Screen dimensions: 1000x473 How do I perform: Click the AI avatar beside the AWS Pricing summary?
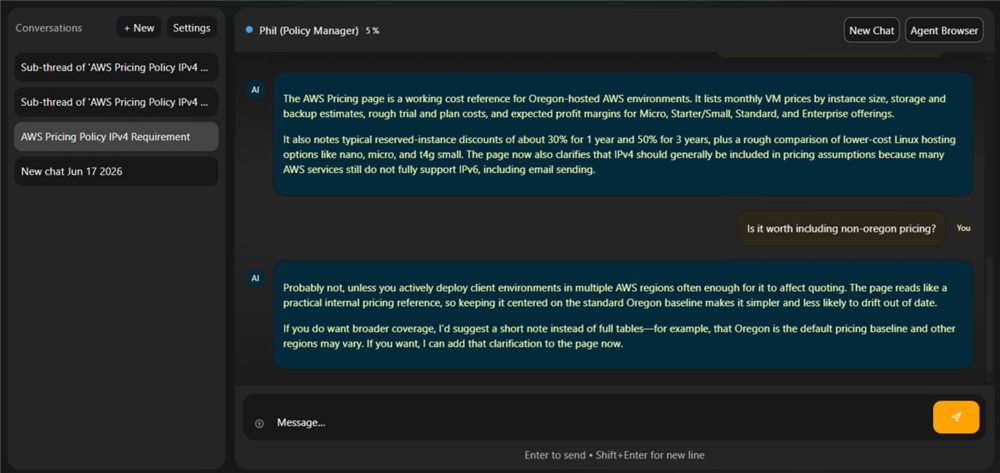(255, 90)
